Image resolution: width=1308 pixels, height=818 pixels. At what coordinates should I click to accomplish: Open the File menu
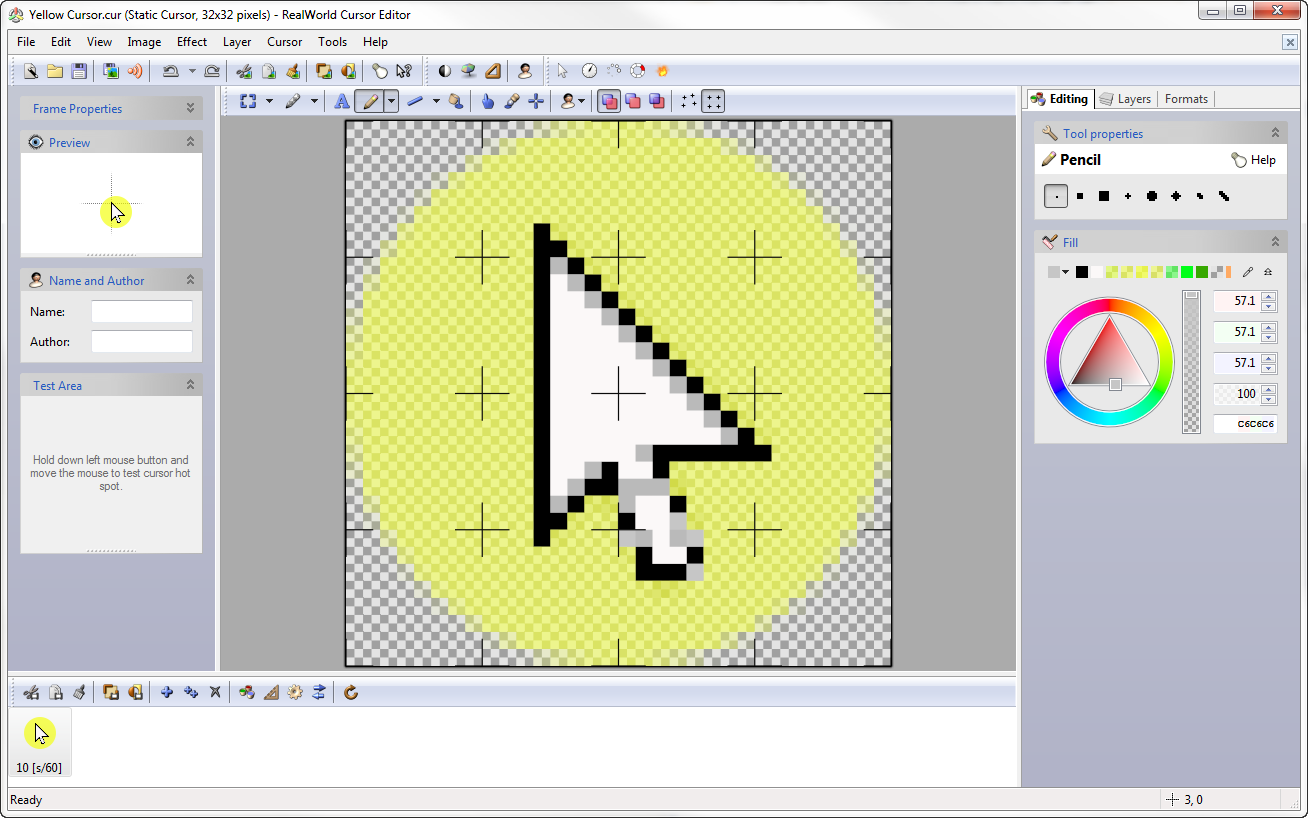pyautogui.click(x=26, y=42)
